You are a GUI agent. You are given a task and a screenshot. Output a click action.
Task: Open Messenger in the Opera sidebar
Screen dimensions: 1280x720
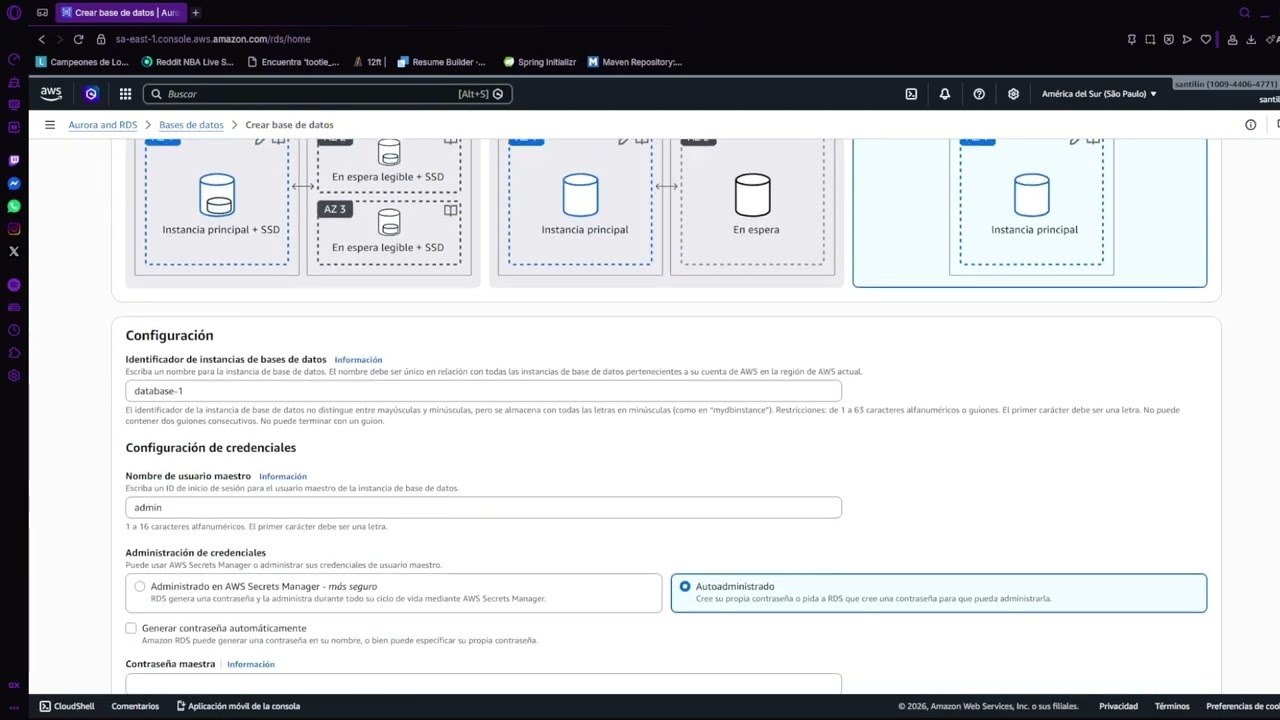[x=14, y=183]
